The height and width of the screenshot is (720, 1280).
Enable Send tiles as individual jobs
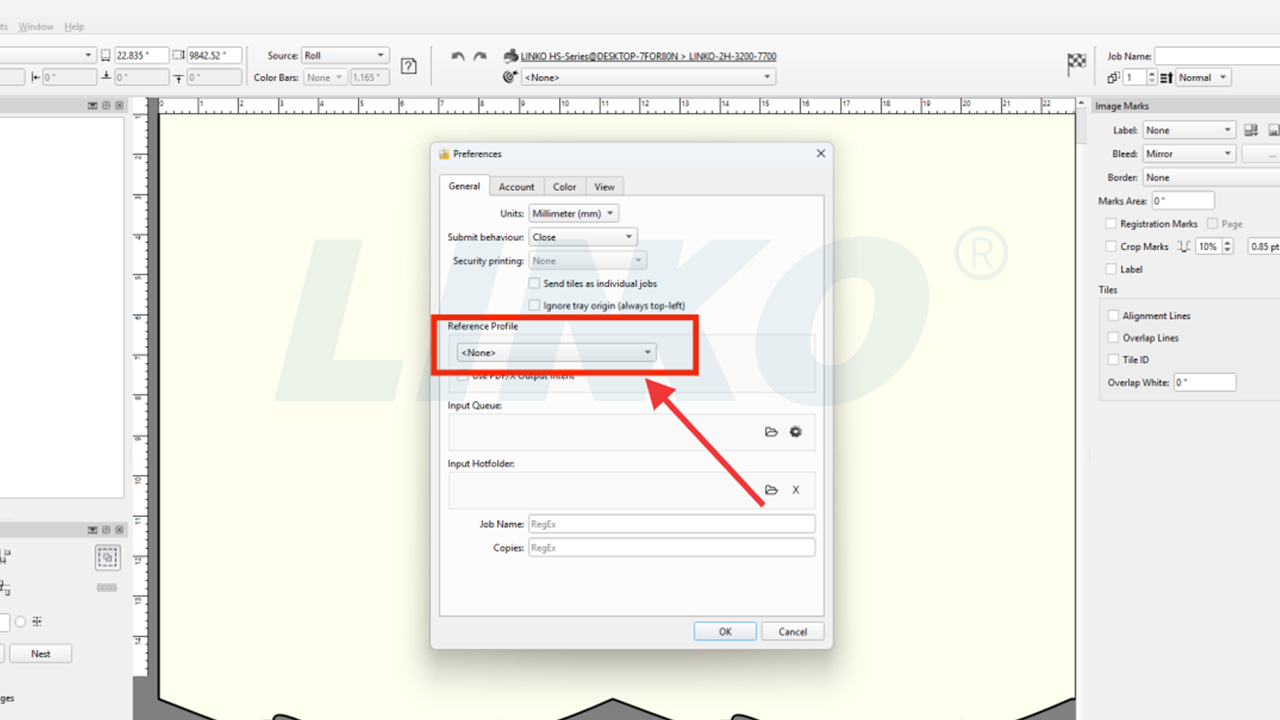coord(535,284)
